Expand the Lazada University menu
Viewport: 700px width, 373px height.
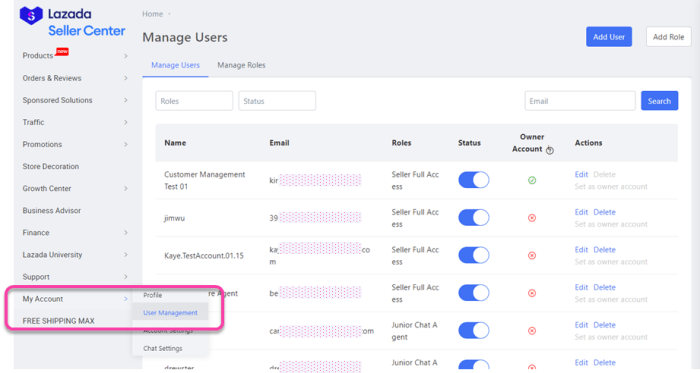(75, 255)
